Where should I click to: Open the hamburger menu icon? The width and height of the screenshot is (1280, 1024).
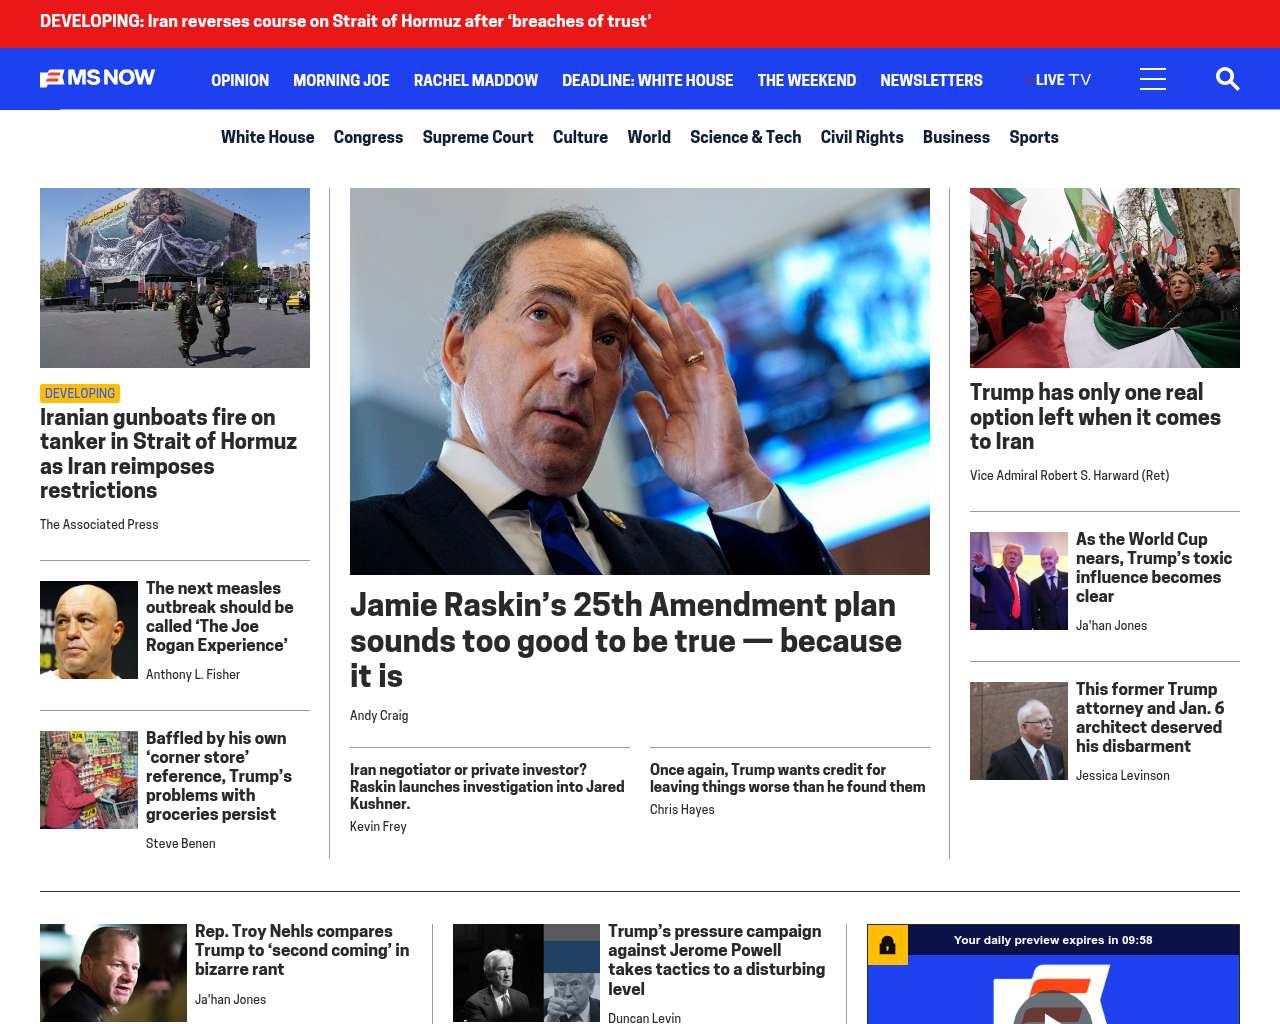pyautogui.click(x=1152, y=79)
